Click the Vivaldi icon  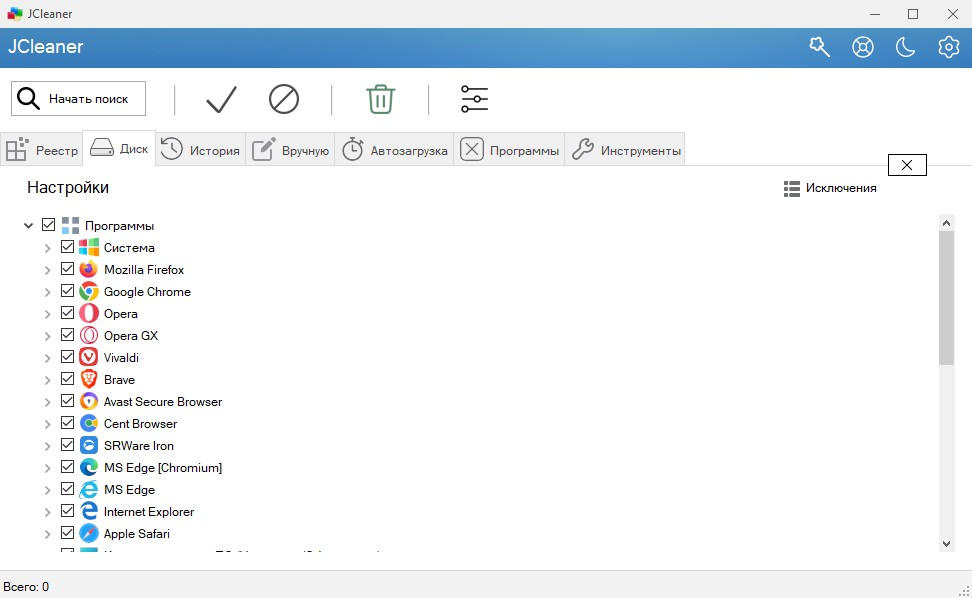click(x=89, y=358)
